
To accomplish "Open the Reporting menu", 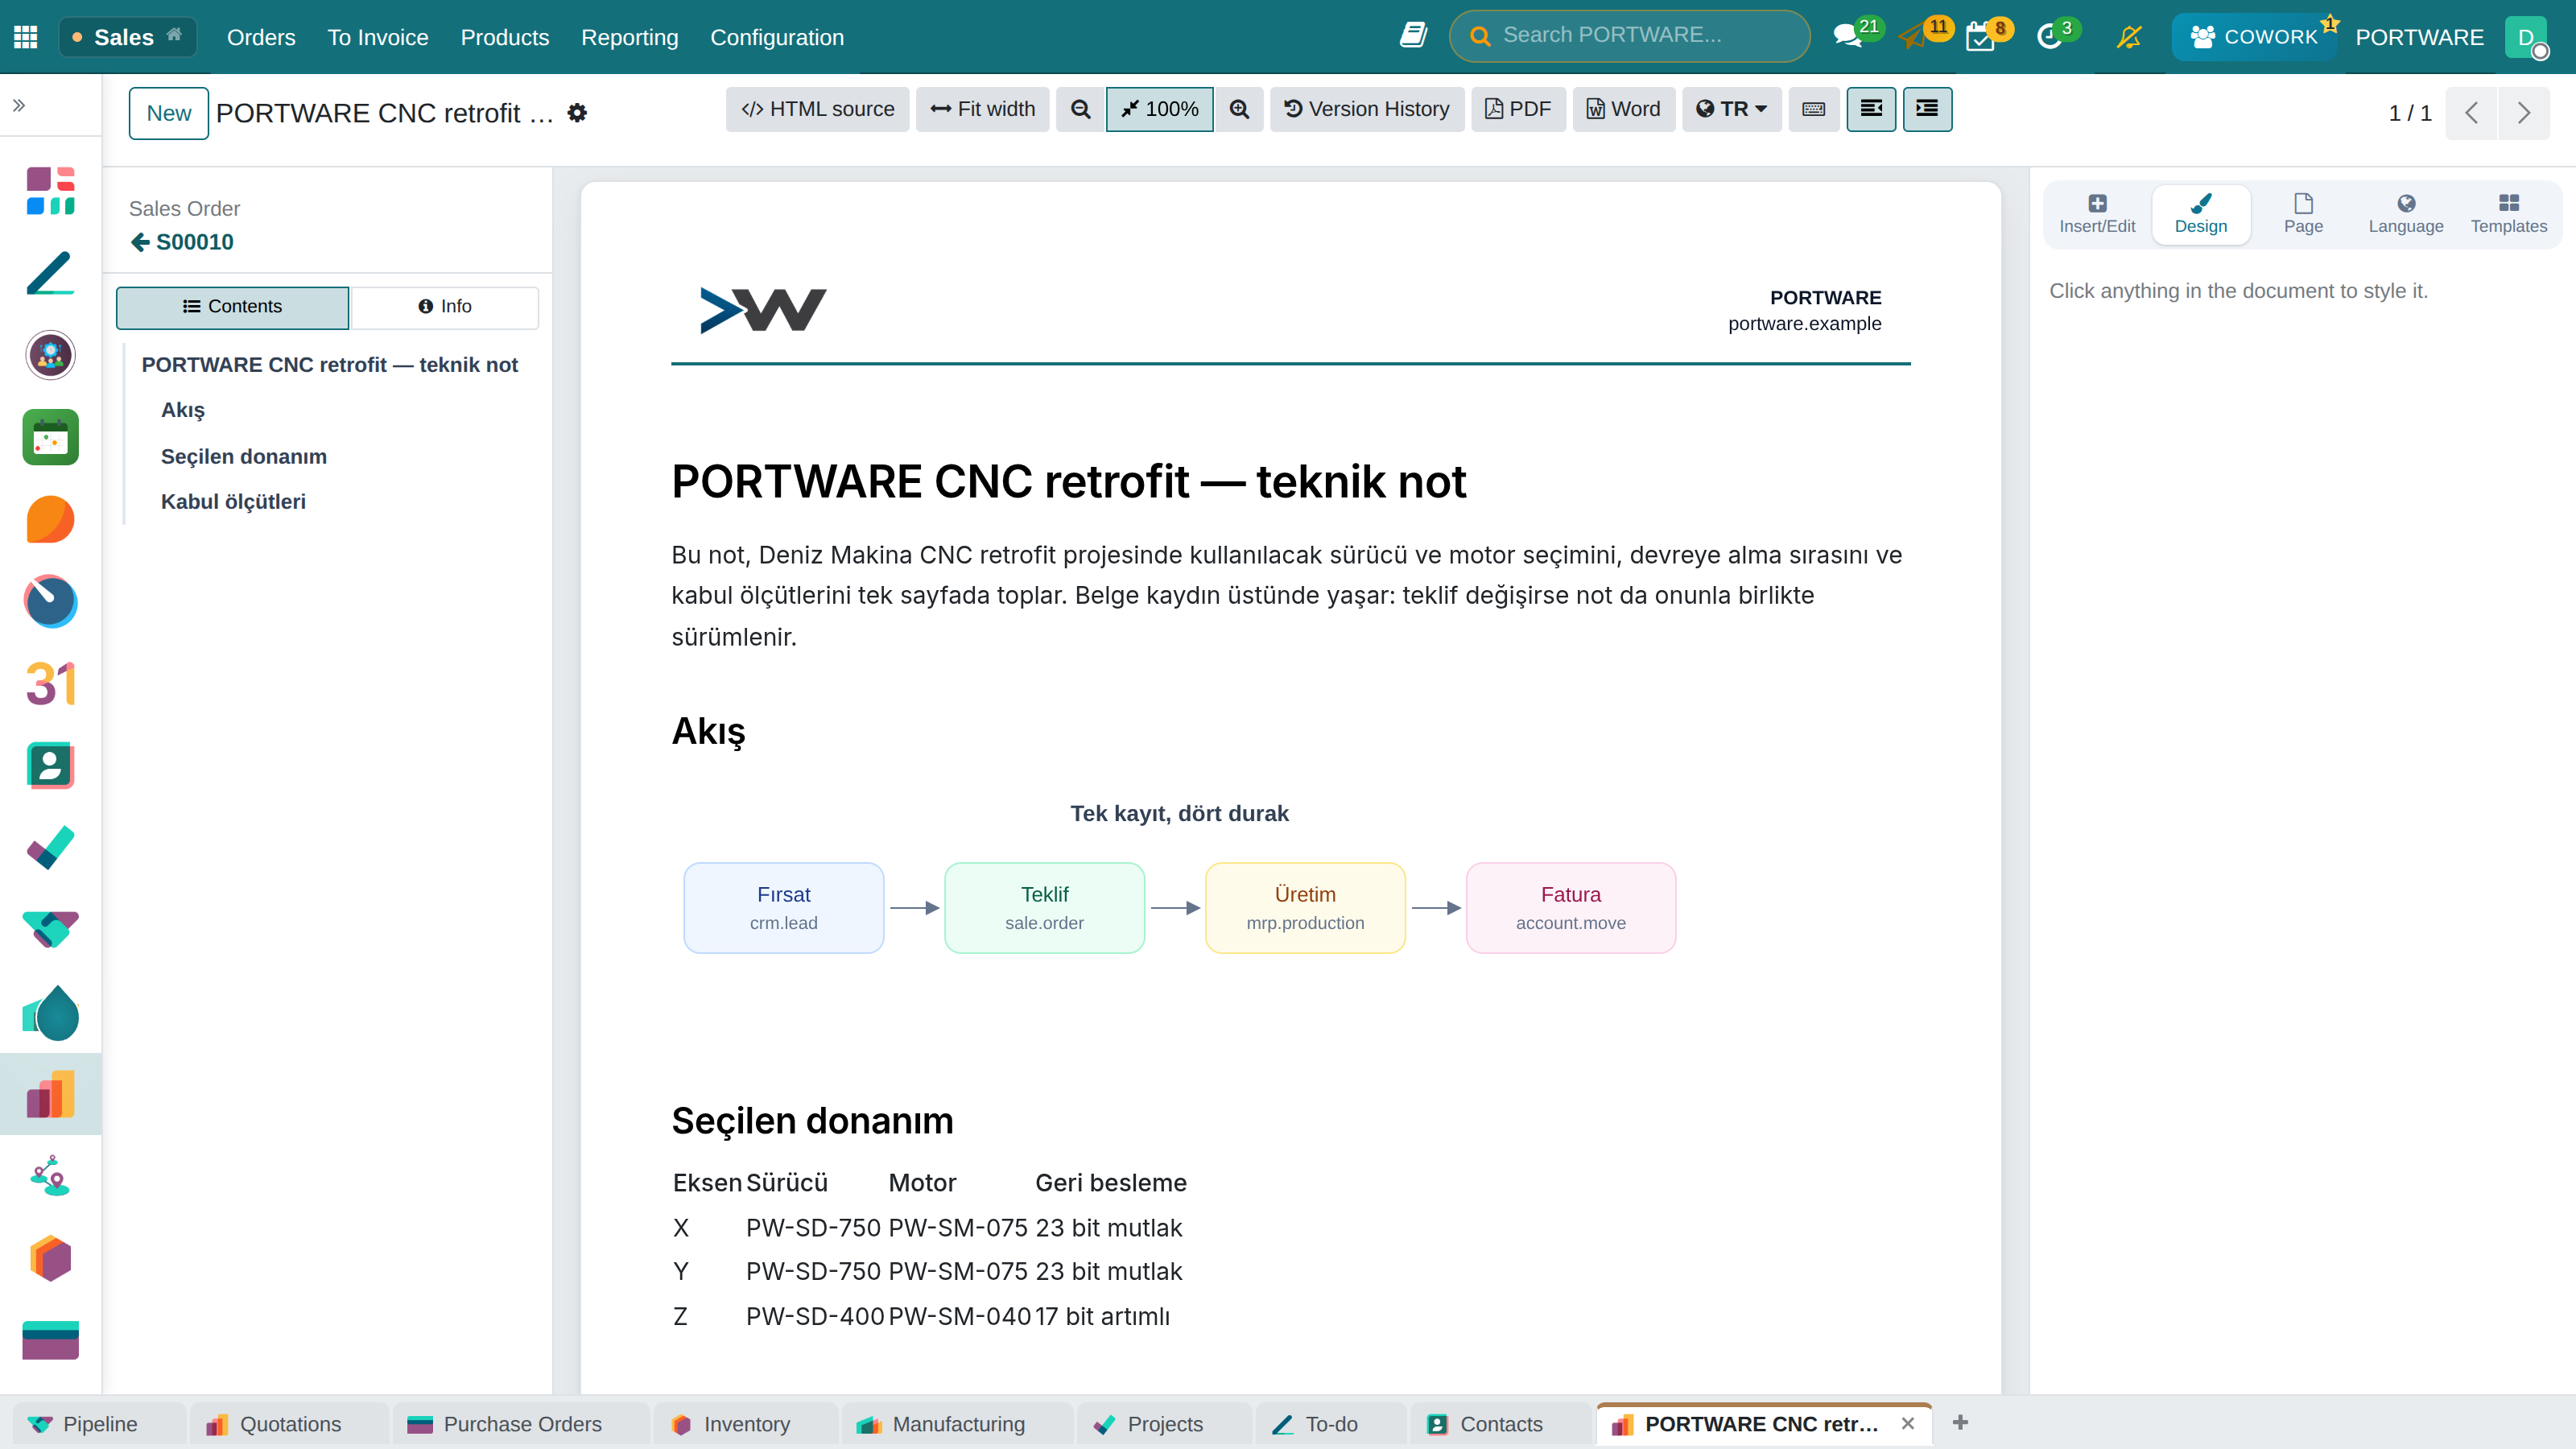I will 629,37.
